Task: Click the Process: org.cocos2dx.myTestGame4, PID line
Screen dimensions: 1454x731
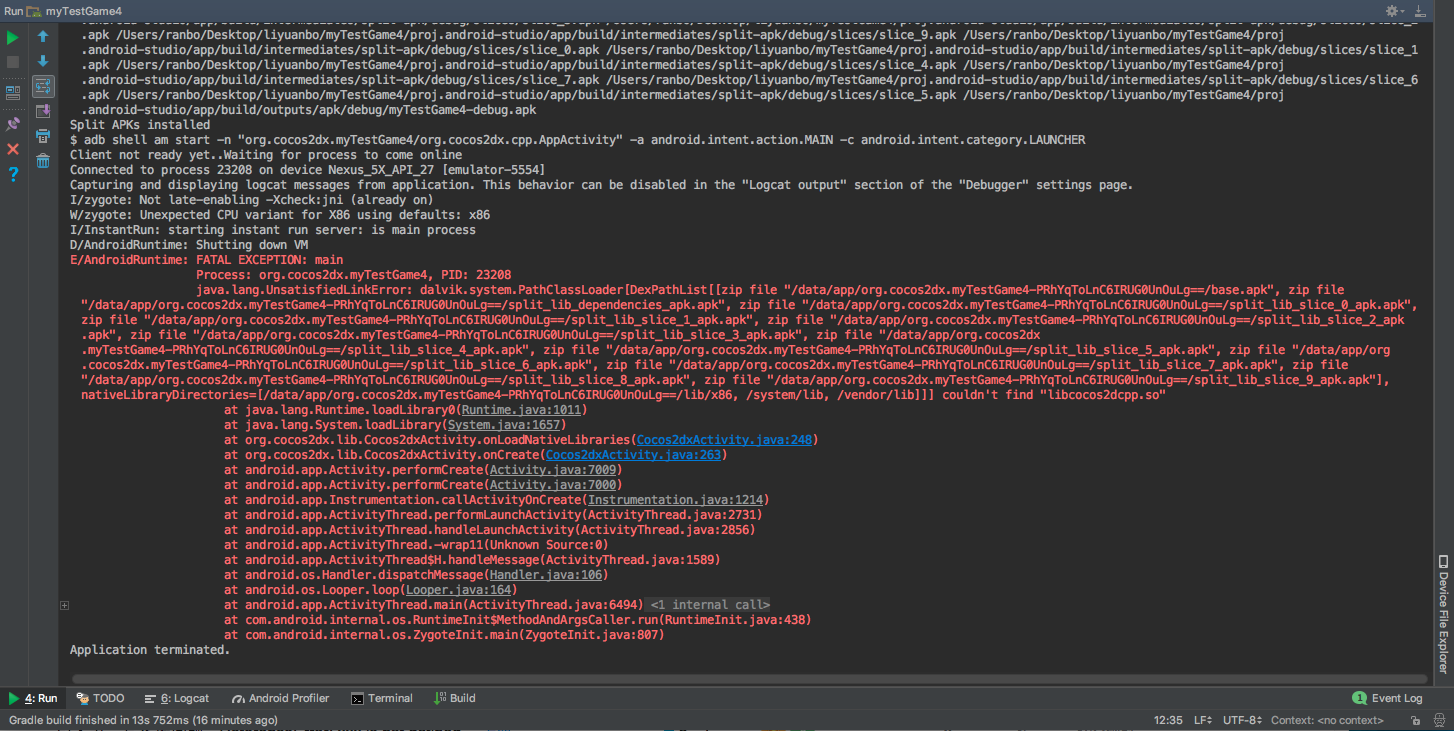Action: click(353, 275)
